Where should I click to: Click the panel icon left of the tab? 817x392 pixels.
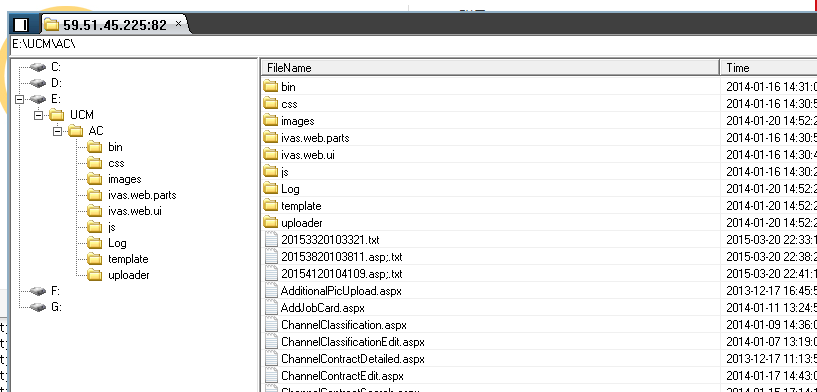(20, 24)
